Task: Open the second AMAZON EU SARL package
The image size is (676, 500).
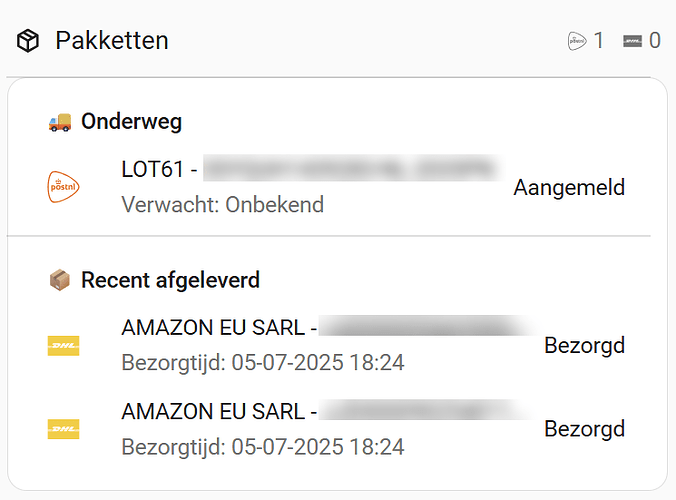Action: (218, 411)
